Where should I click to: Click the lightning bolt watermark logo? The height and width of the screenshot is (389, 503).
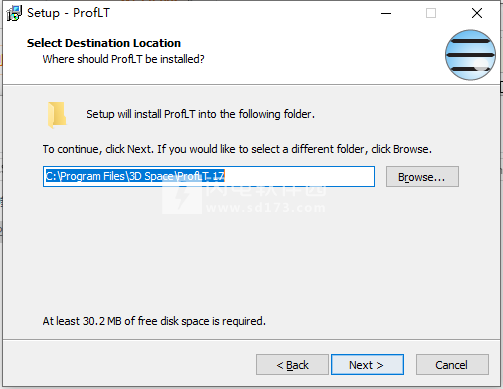point(182,197)
